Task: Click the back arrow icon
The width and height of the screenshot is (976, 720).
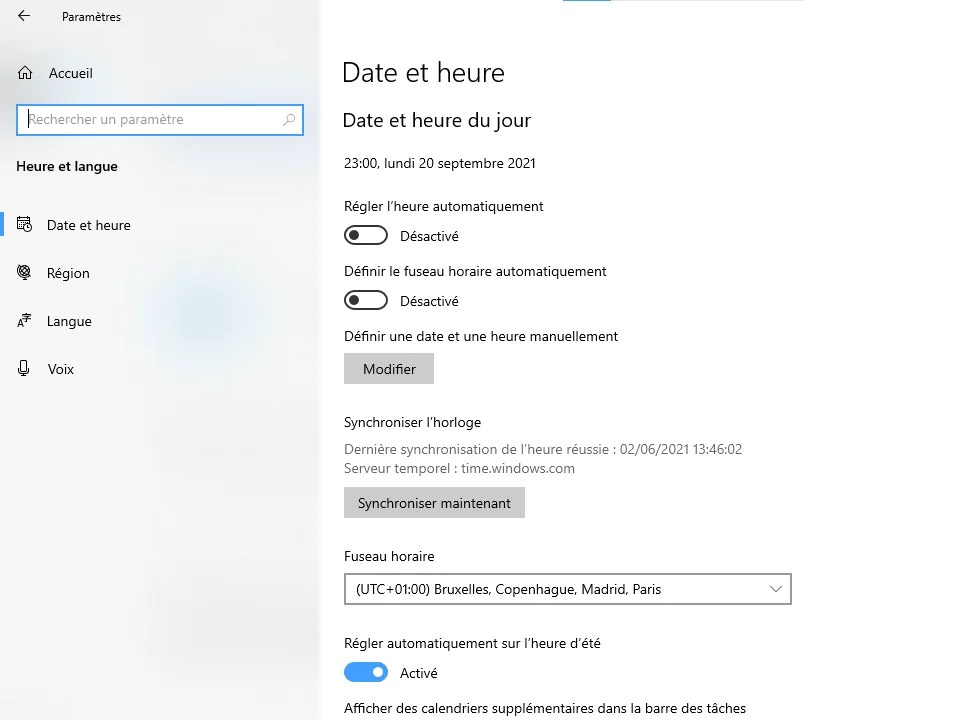Action: 23,16
